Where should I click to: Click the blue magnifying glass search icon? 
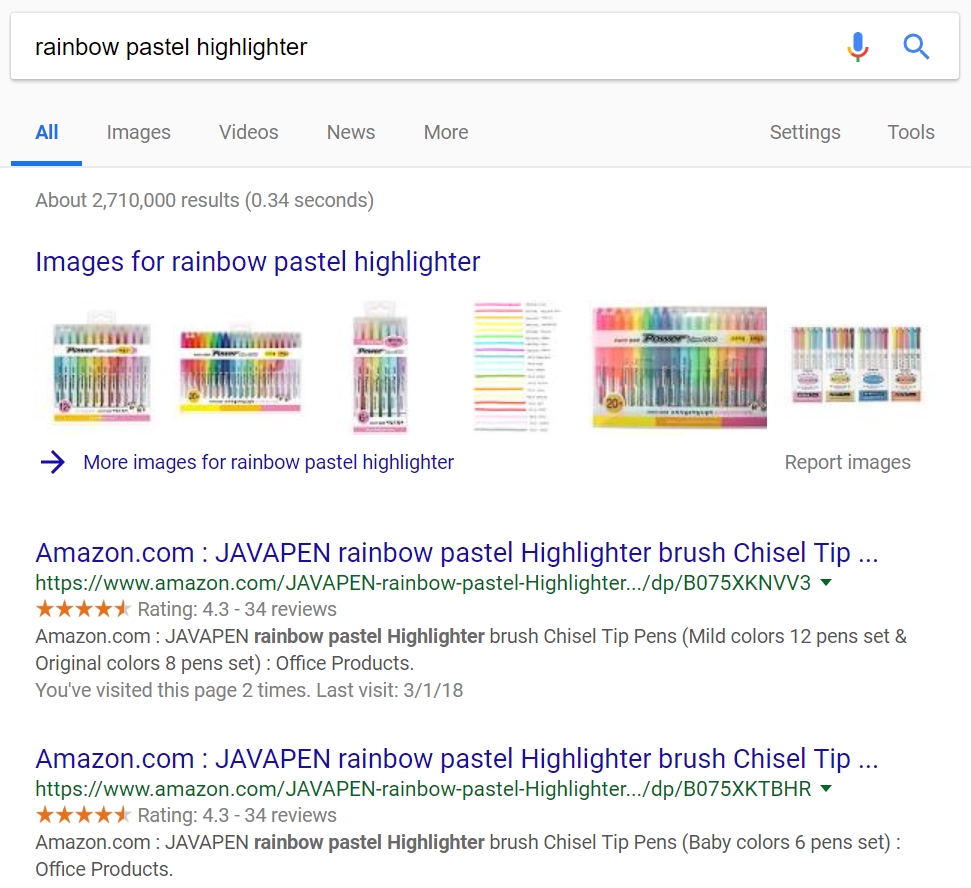(916, 46)
